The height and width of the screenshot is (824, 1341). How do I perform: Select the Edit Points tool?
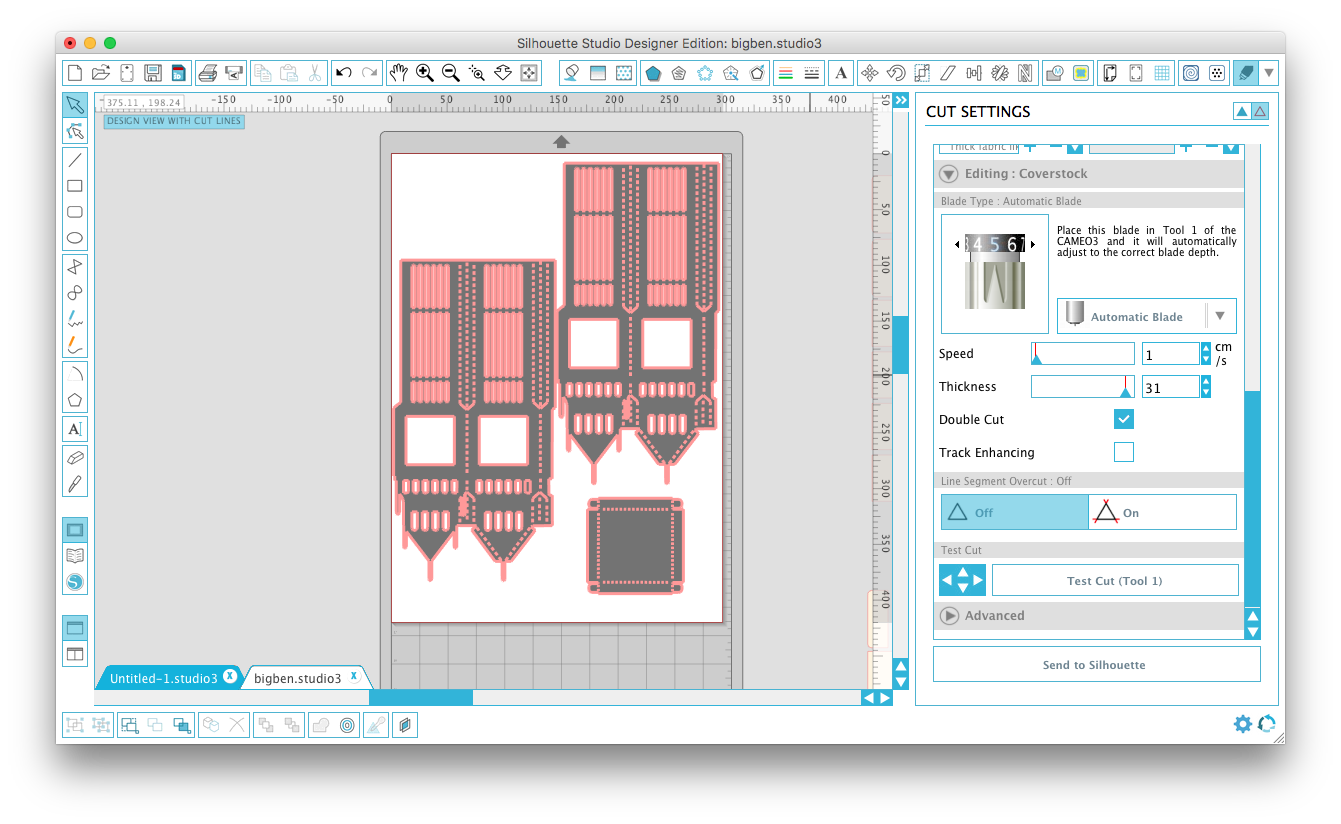point(75,131)
